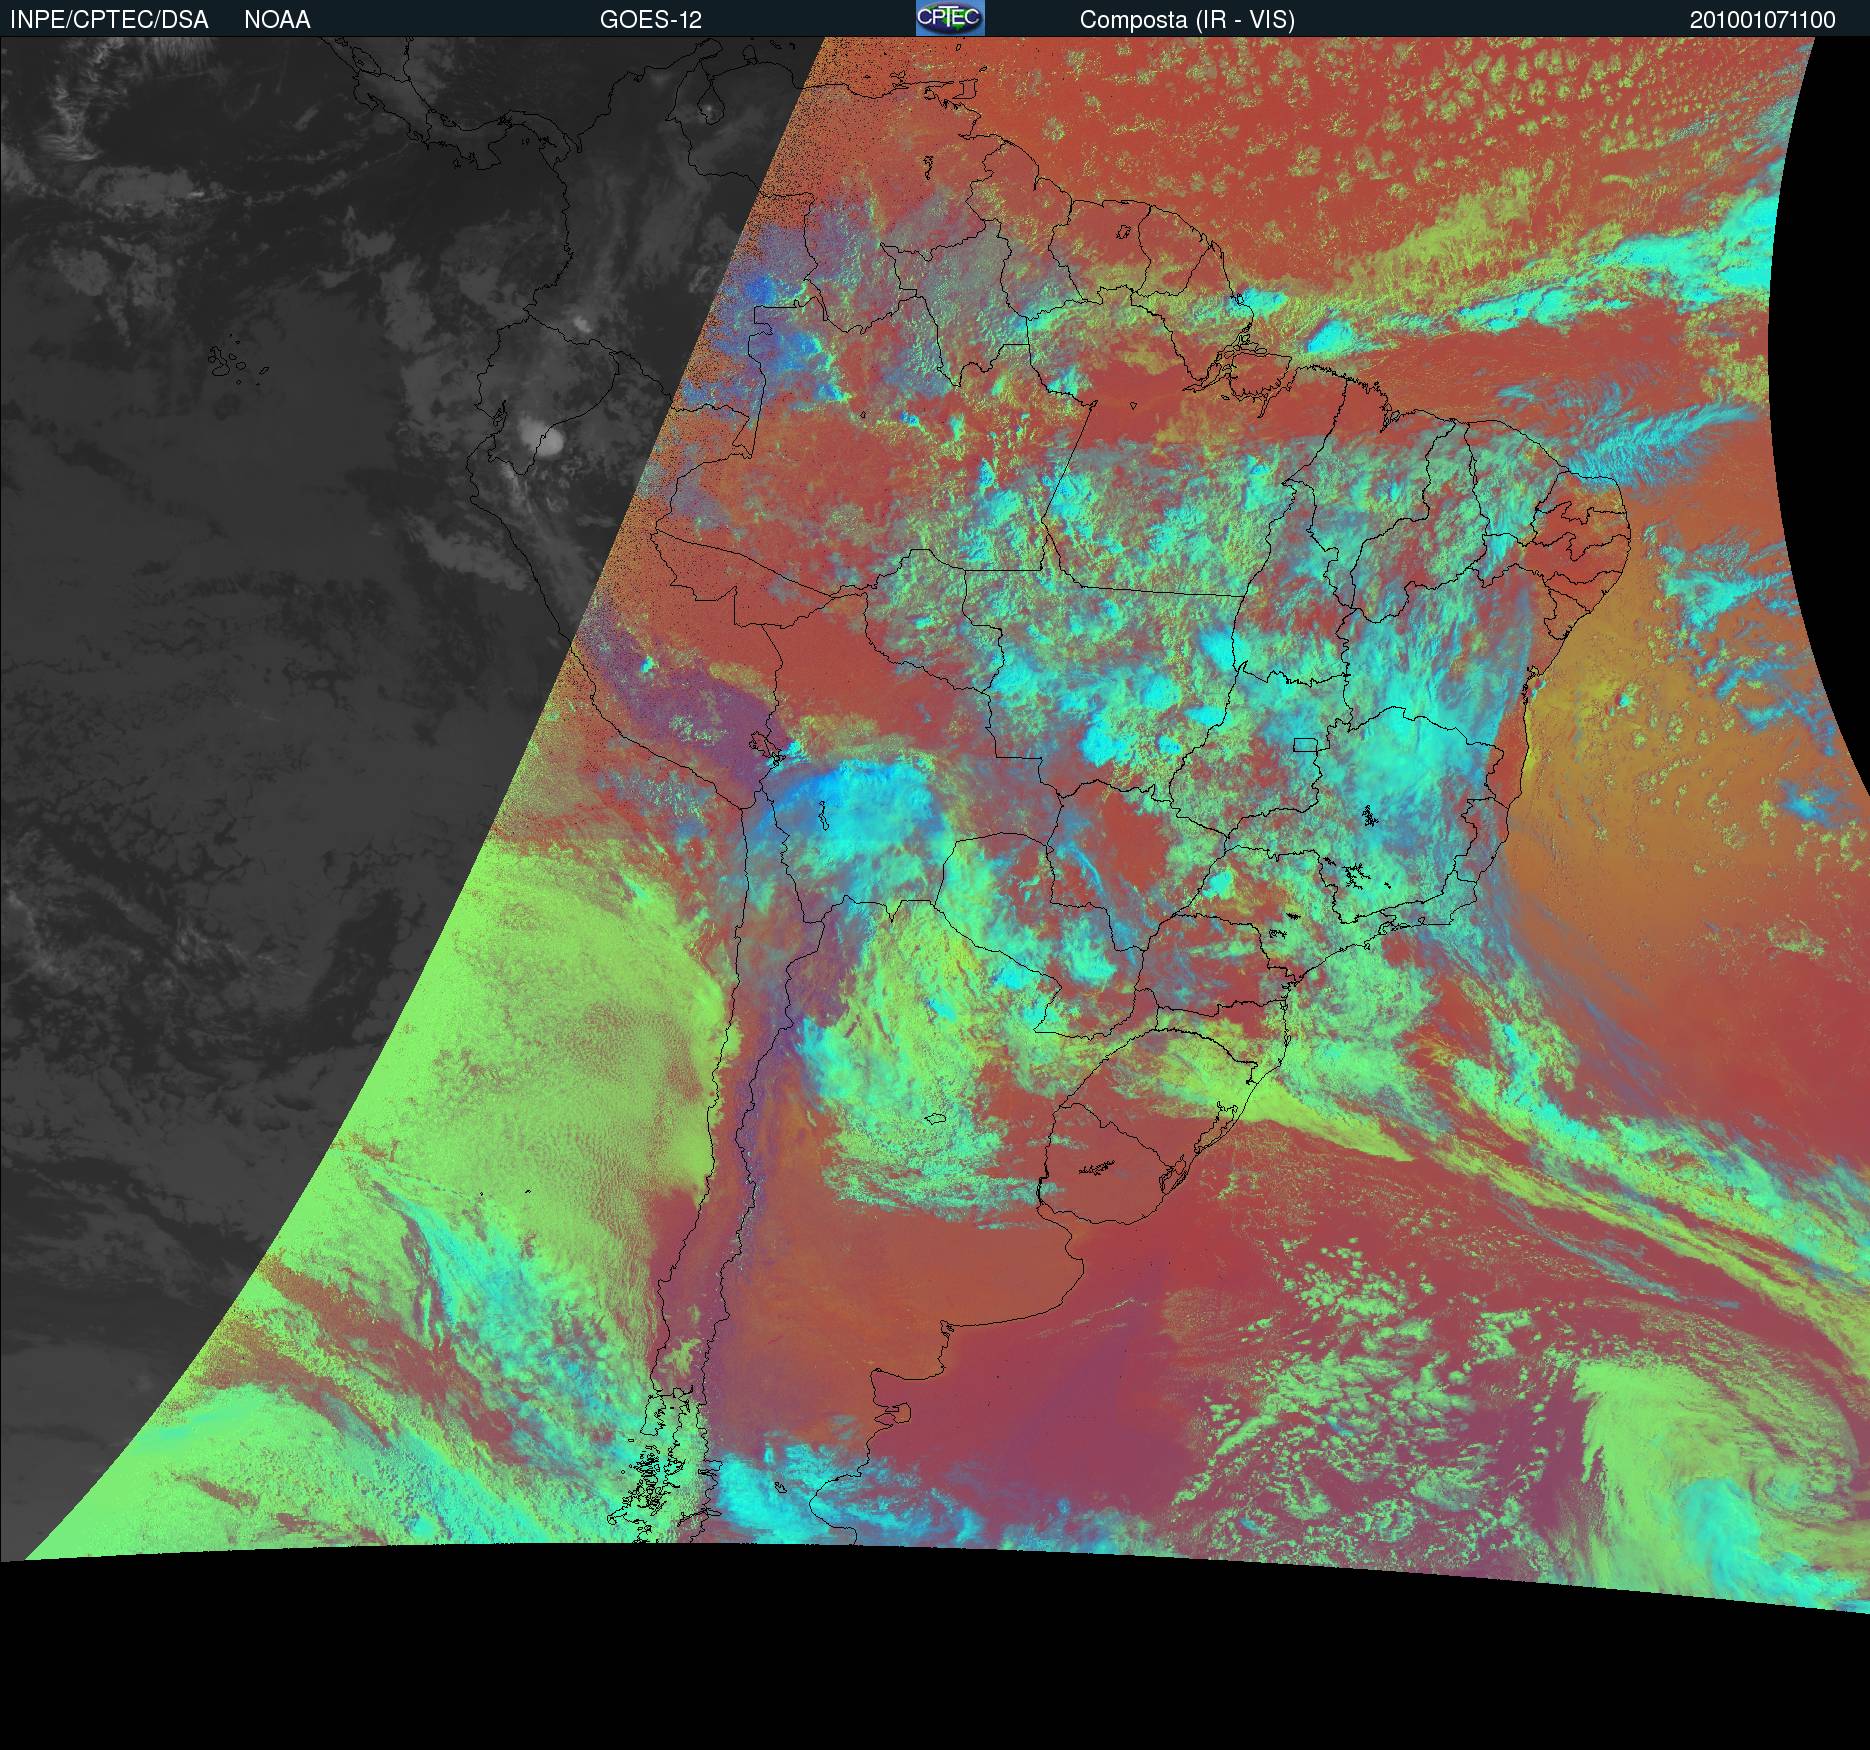Click the INPE/CPTEC/DSA header text

point(109,20)
